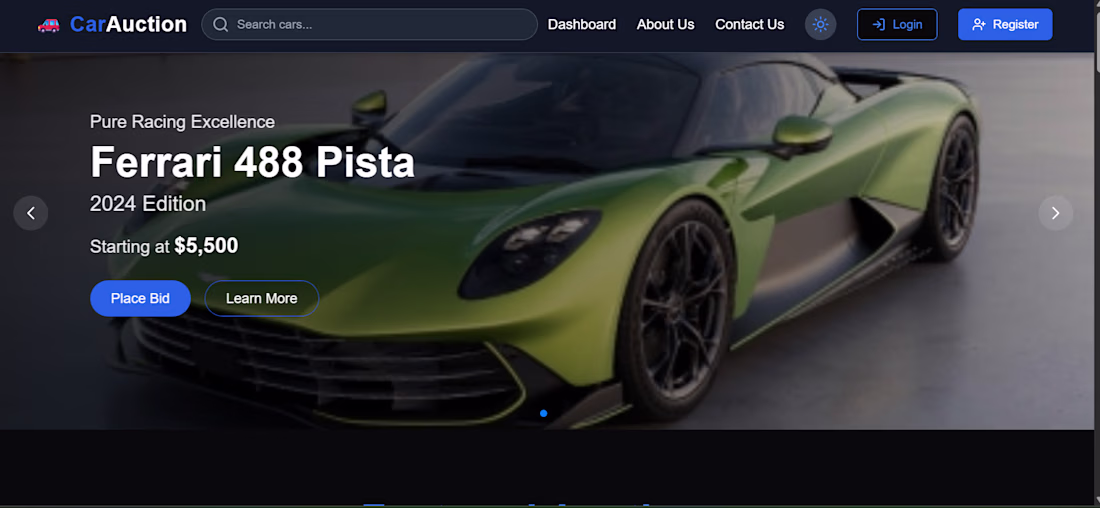The width and height of the screenshot is (1100, 508).
Task: Click the red car logo icon
Action: point(48,25)
